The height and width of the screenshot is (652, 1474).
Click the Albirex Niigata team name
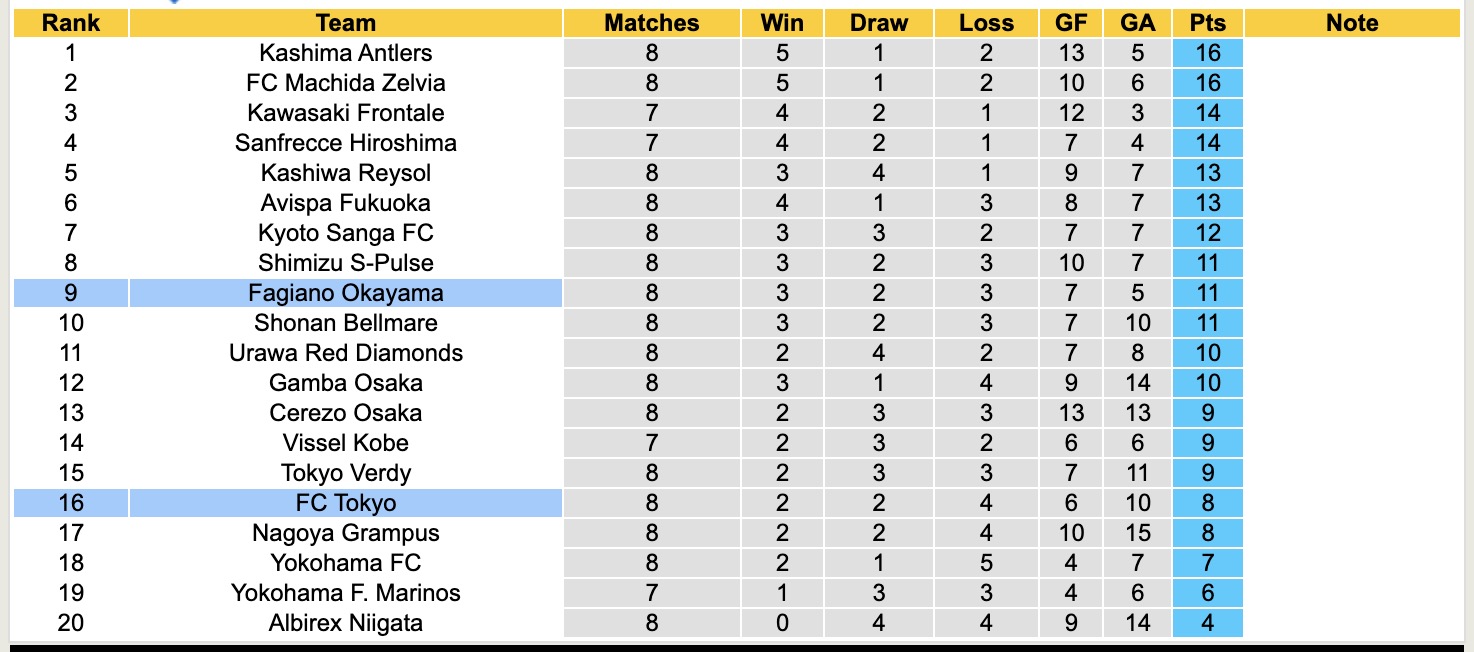[345, 623]
